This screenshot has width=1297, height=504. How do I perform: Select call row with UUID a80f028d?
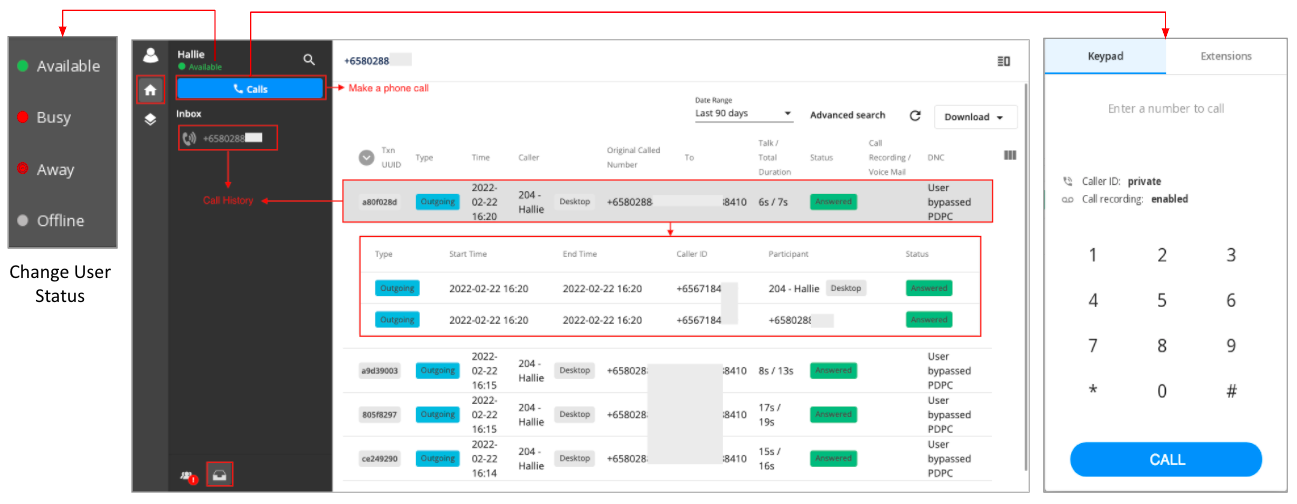click(669, 201)
